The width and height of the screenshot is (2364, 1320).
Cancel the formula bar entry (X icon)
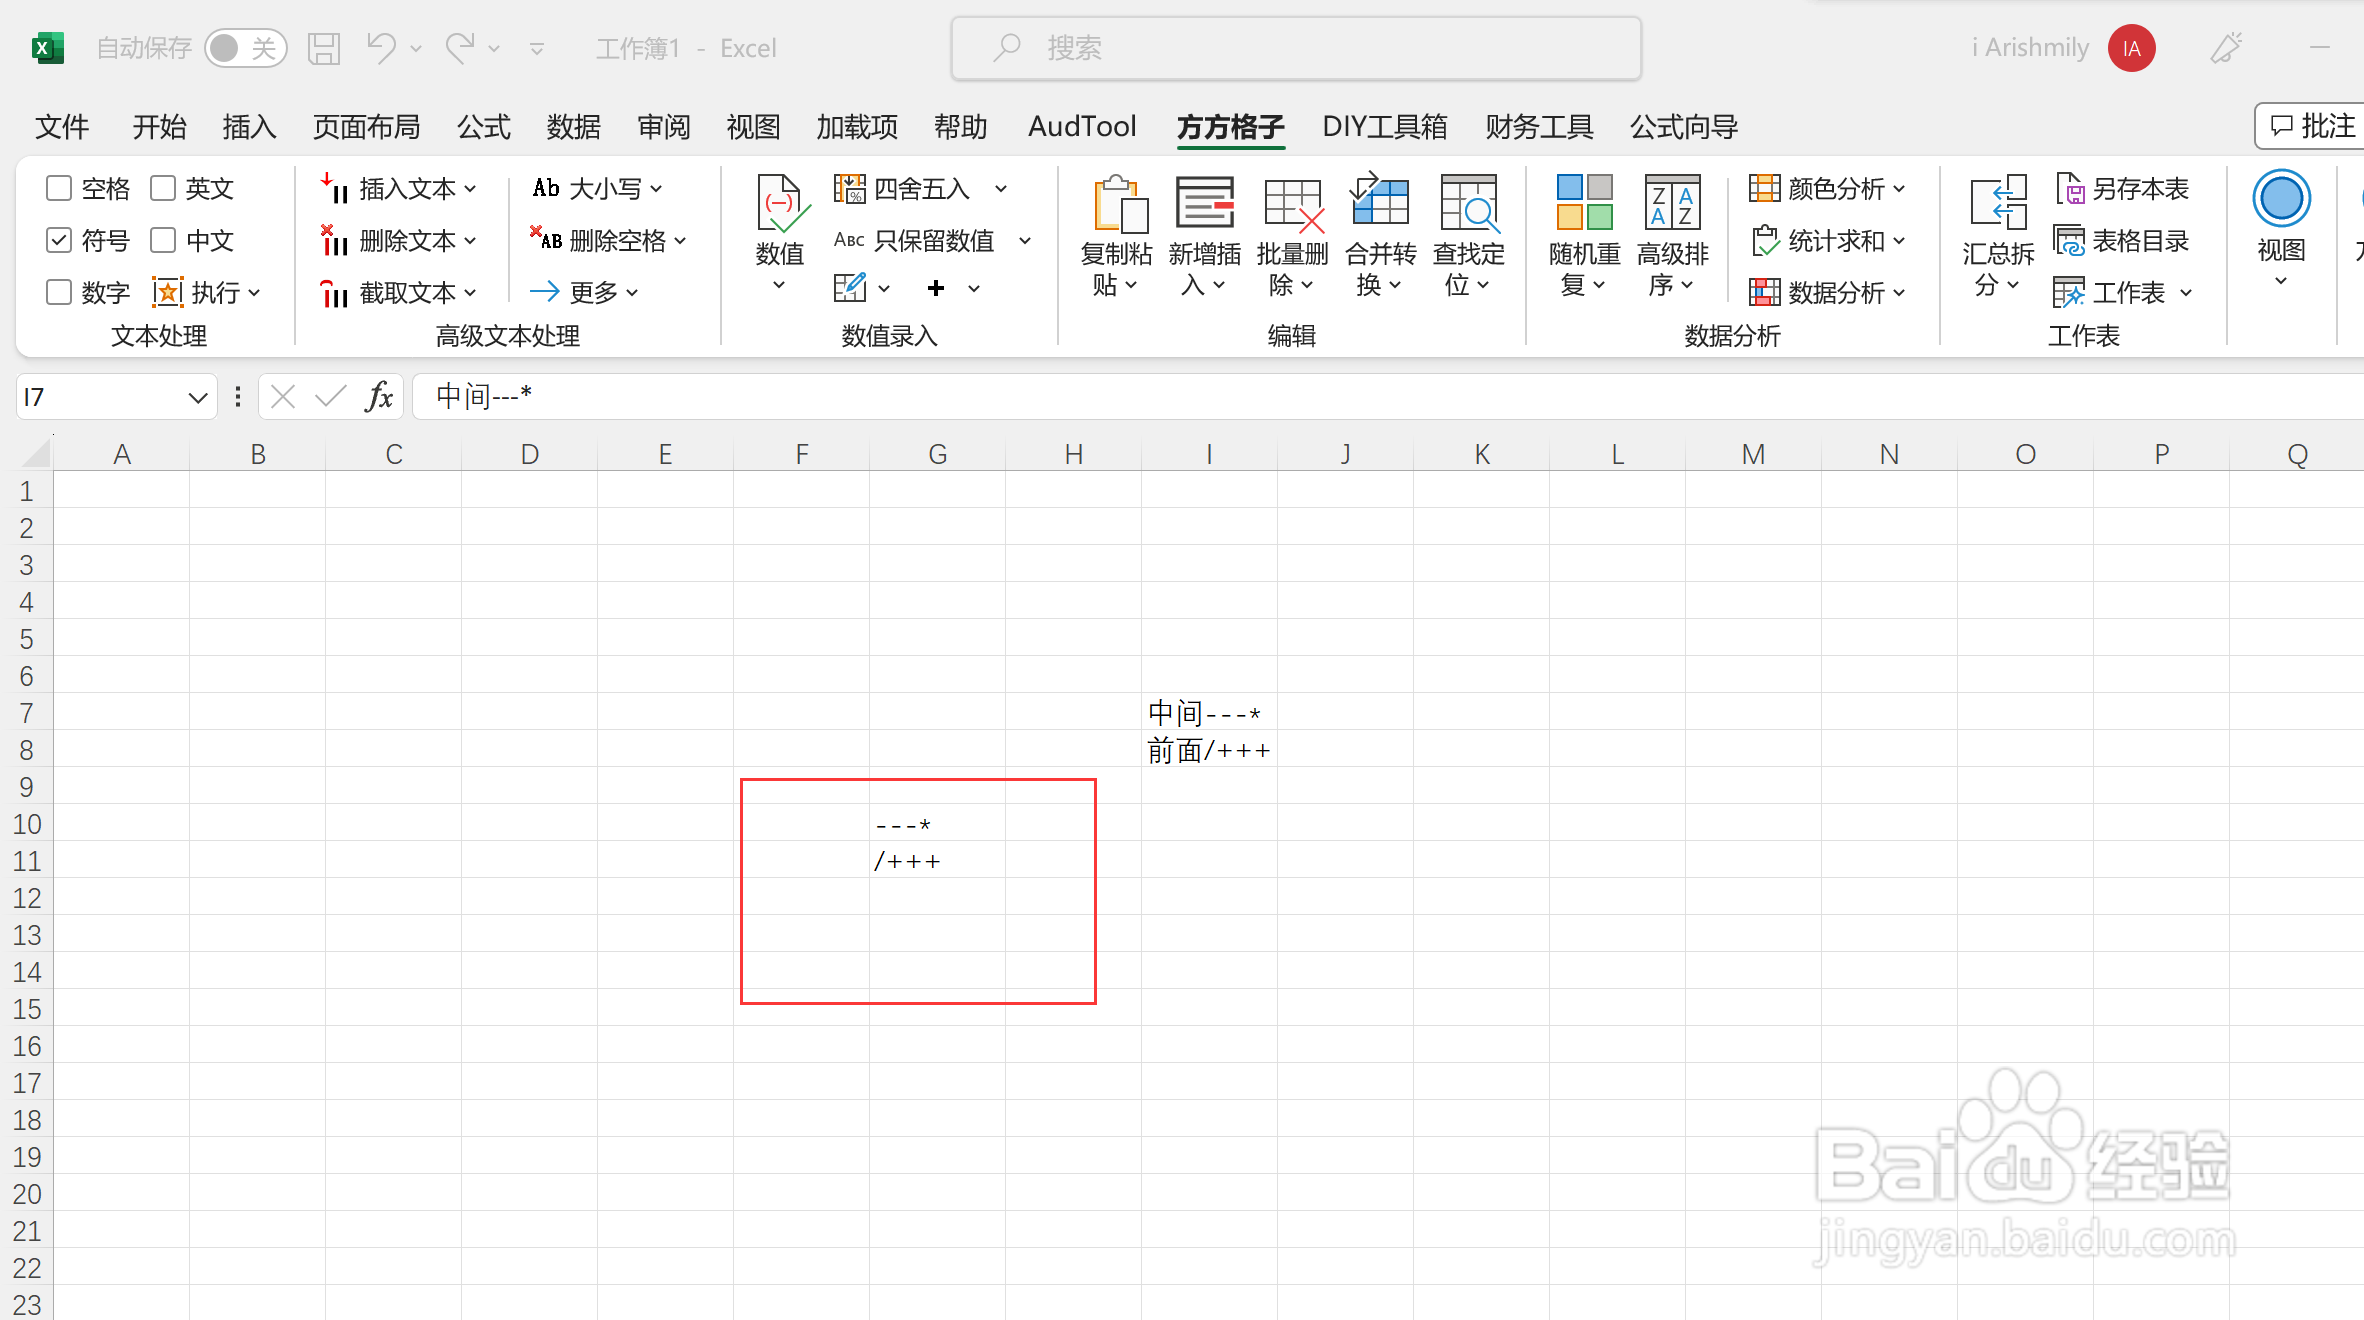283,397
